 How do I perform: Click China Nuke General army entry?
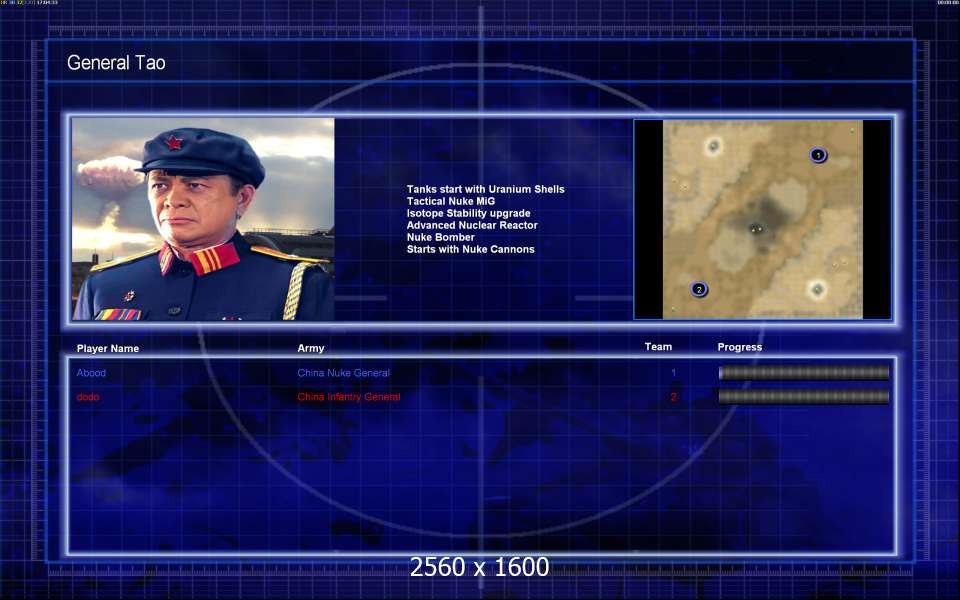point(343,373)
